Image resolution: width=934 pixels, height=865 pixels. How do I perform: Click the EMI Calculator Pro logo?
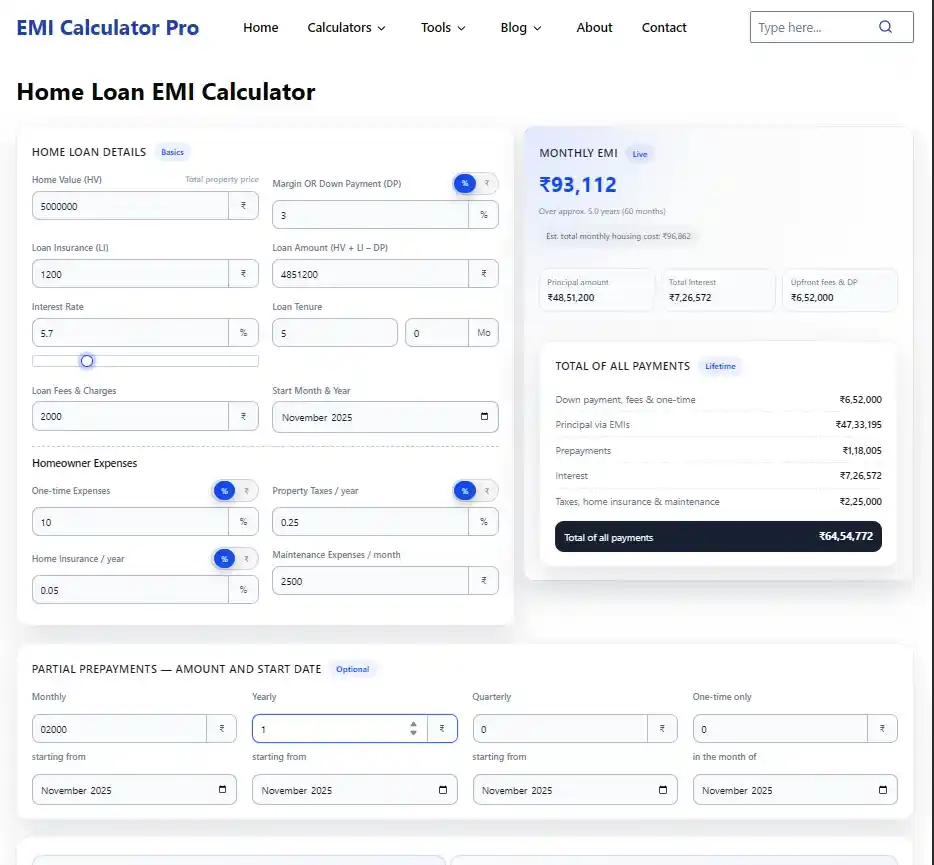pos(107,27)
